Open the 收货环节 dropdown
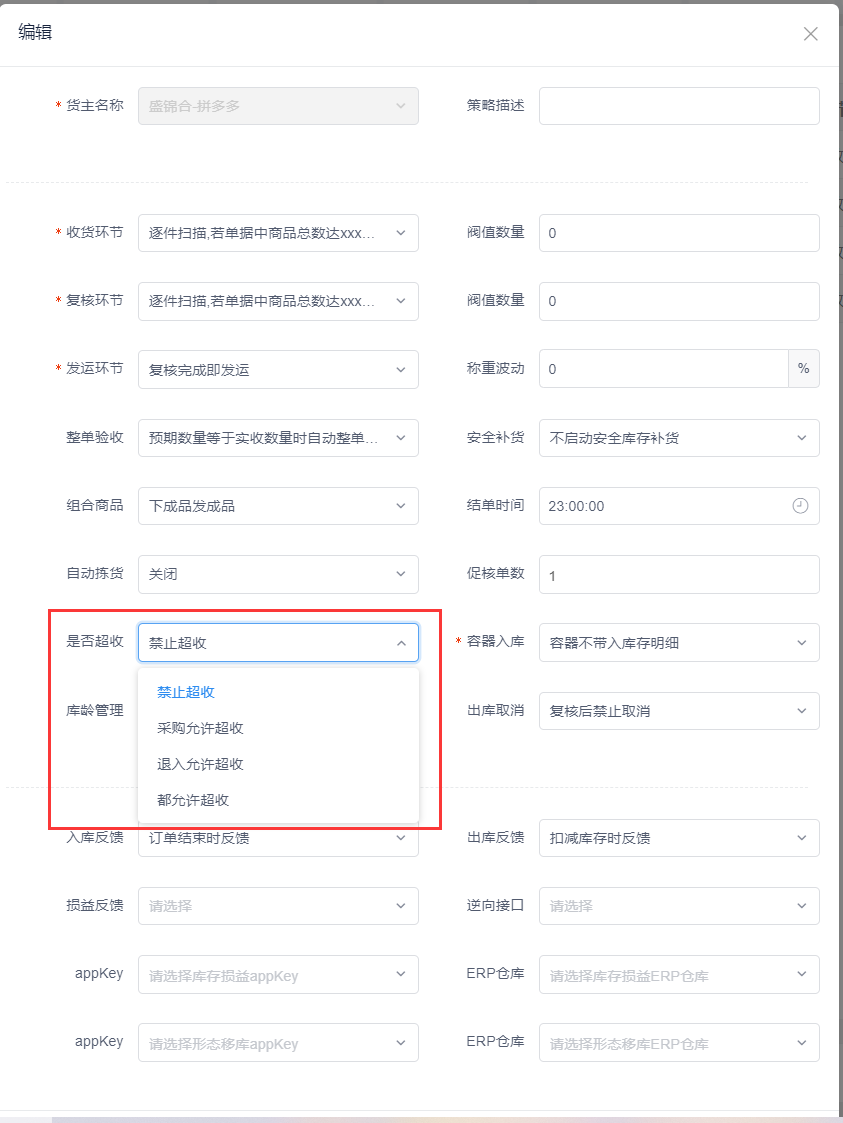Viewport: 843px width, 1123px height. 278,233
